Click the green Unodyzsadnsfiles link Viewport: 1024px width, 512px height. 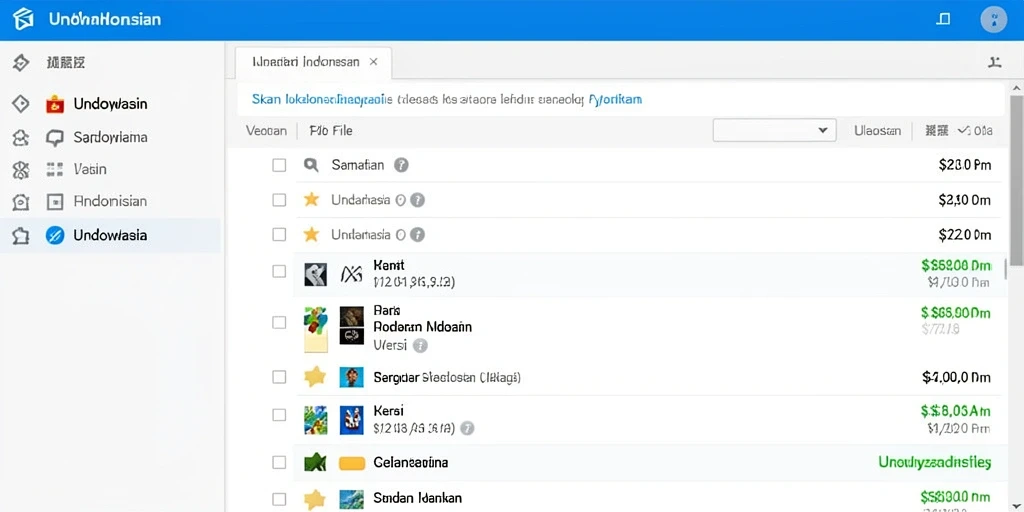coord(935,462)
